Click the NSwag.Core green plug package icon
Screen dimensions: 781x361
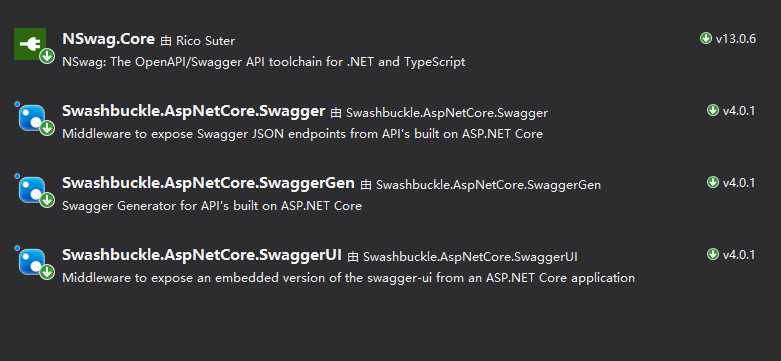pyautogui.click(x=30, y=44)
